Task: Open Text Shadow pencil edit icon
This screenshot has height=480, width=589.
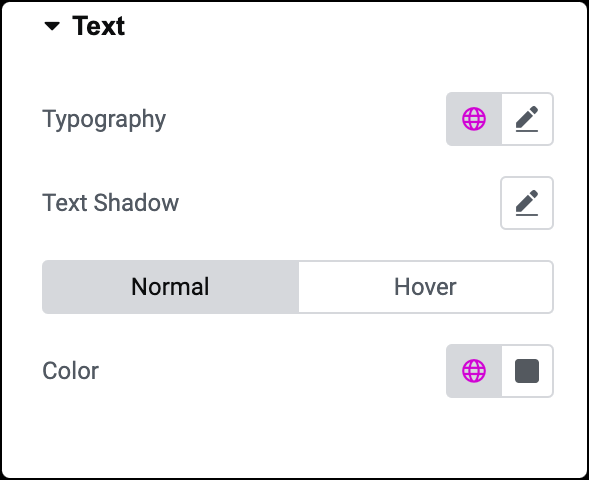Action: pos(527,203)
